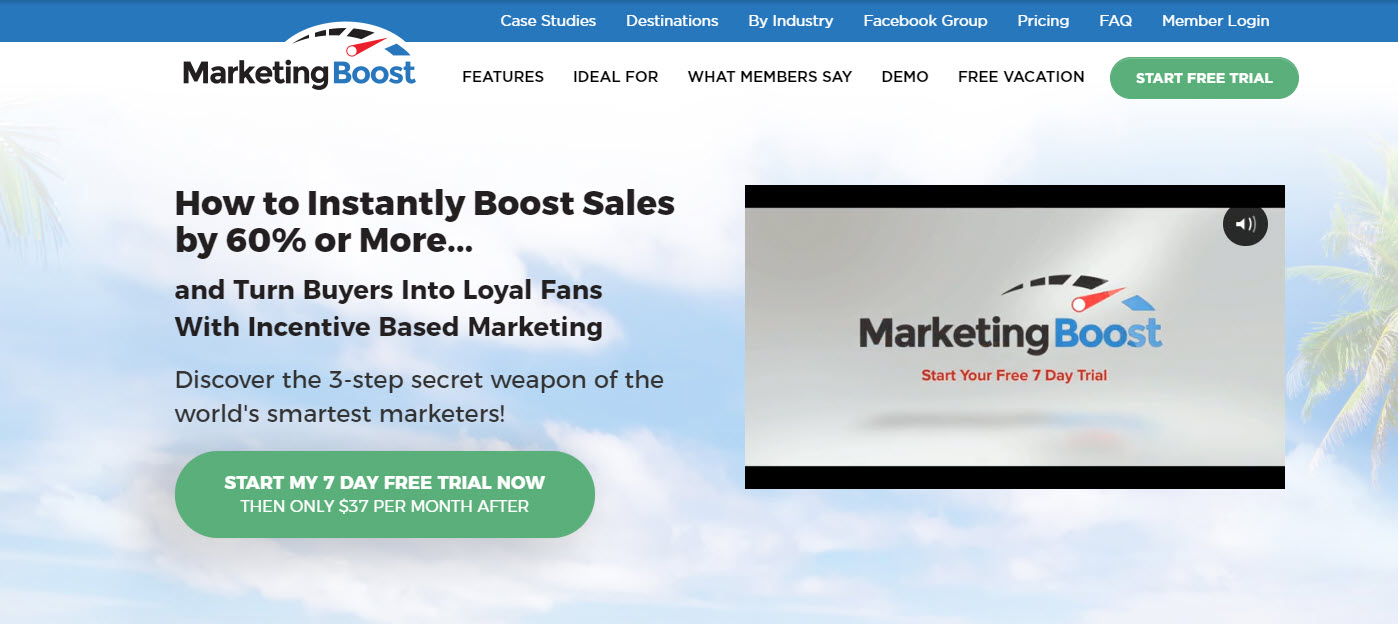
Task: Click the 'Start Your Free 7 Day Trial' video text
Action: point(1014,376)
